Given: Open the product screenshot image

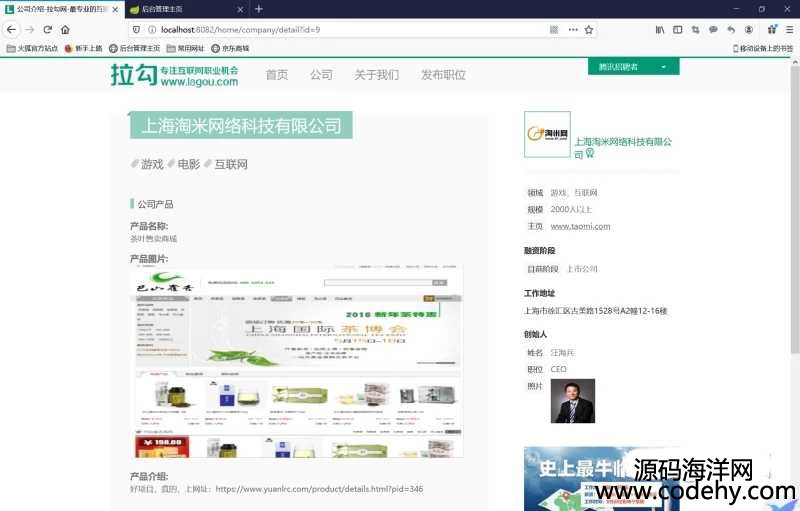Looking at the screenshot, I should [x=296, y=361].
